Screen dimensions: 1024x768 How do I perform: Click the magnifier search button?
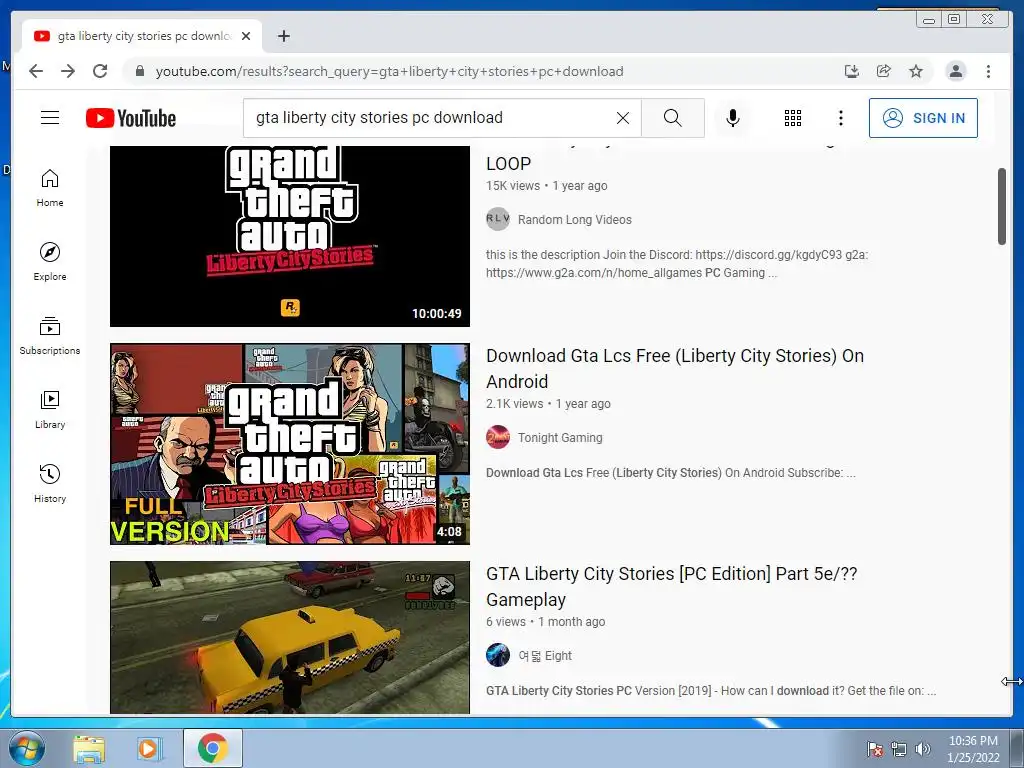click(x=673, y=118)
